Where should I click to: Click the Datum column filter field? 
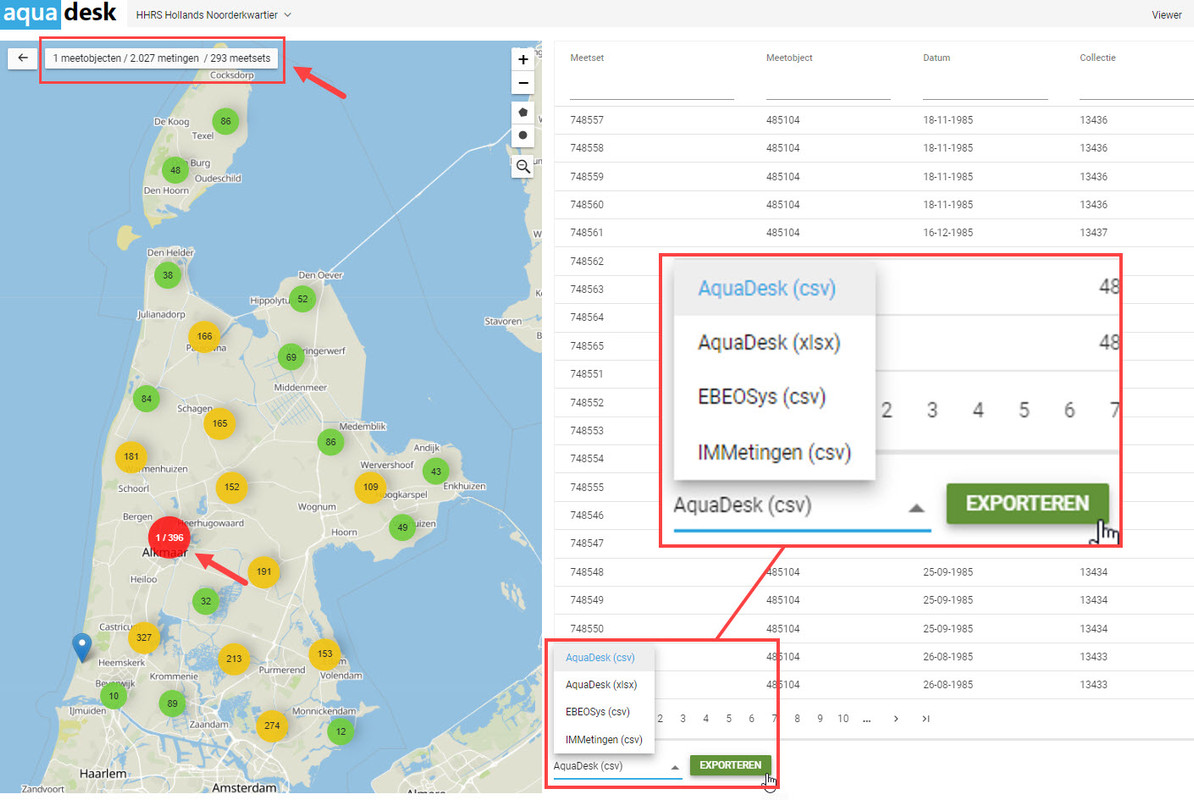pyautogui.click(x=985, y=90)
